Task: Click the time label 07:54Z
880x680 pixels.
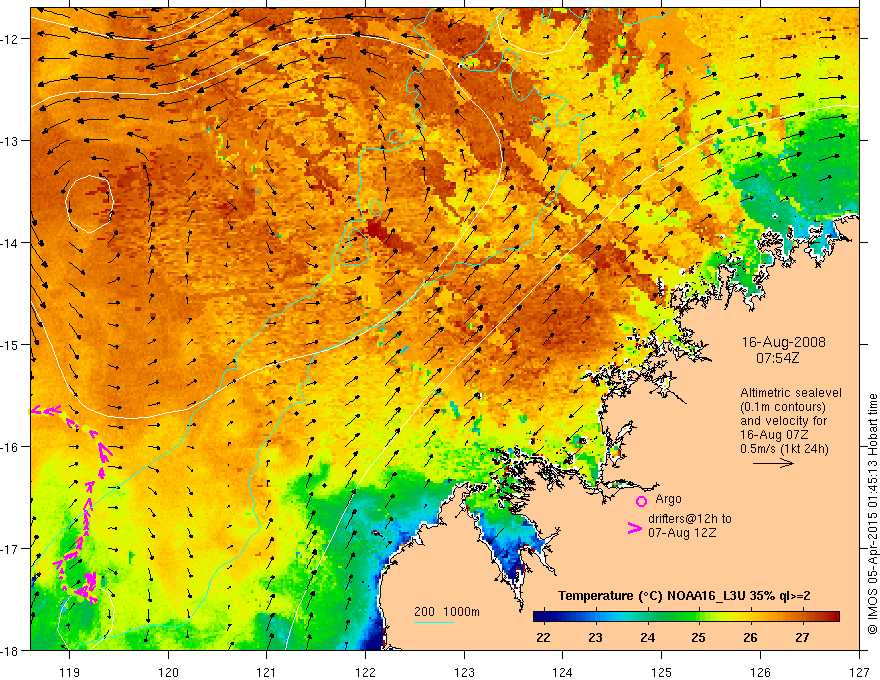Action: 777,358
